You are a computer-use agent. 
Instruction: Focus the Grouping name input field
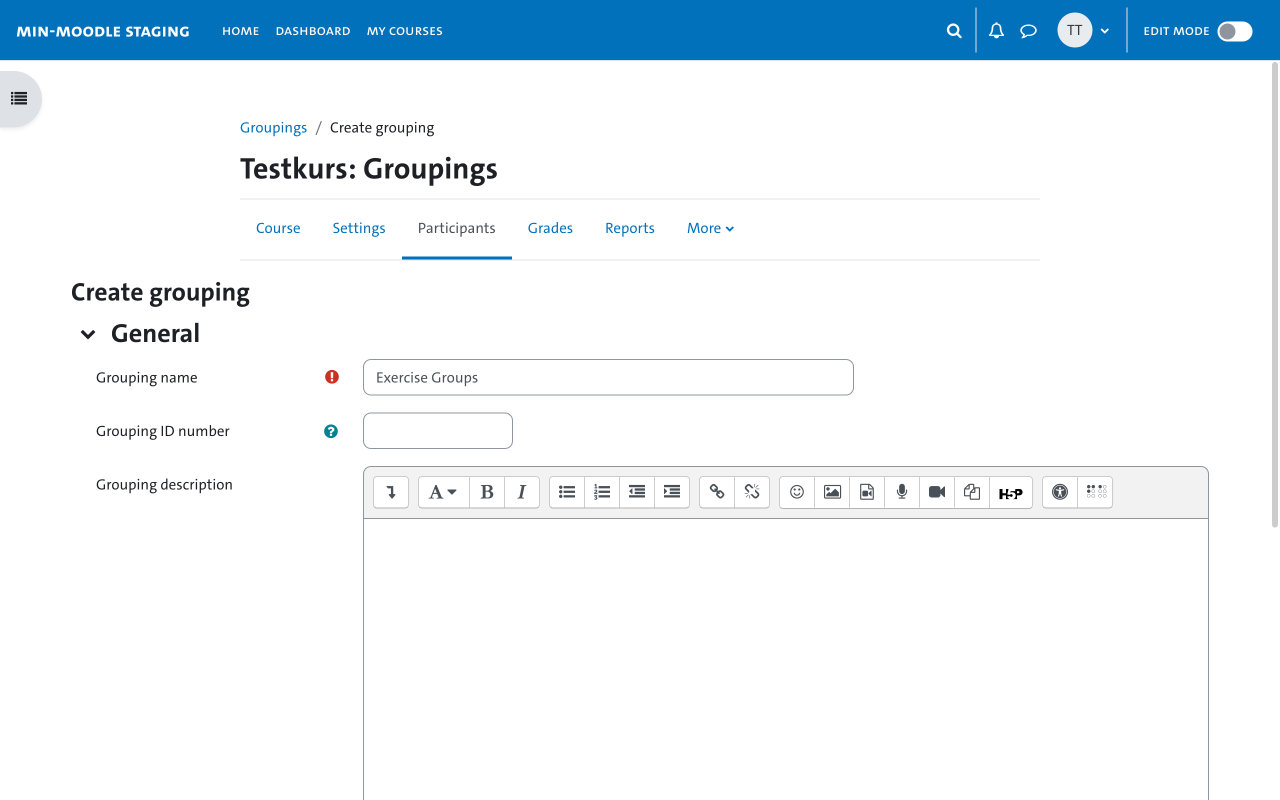(x=608, y=377)
